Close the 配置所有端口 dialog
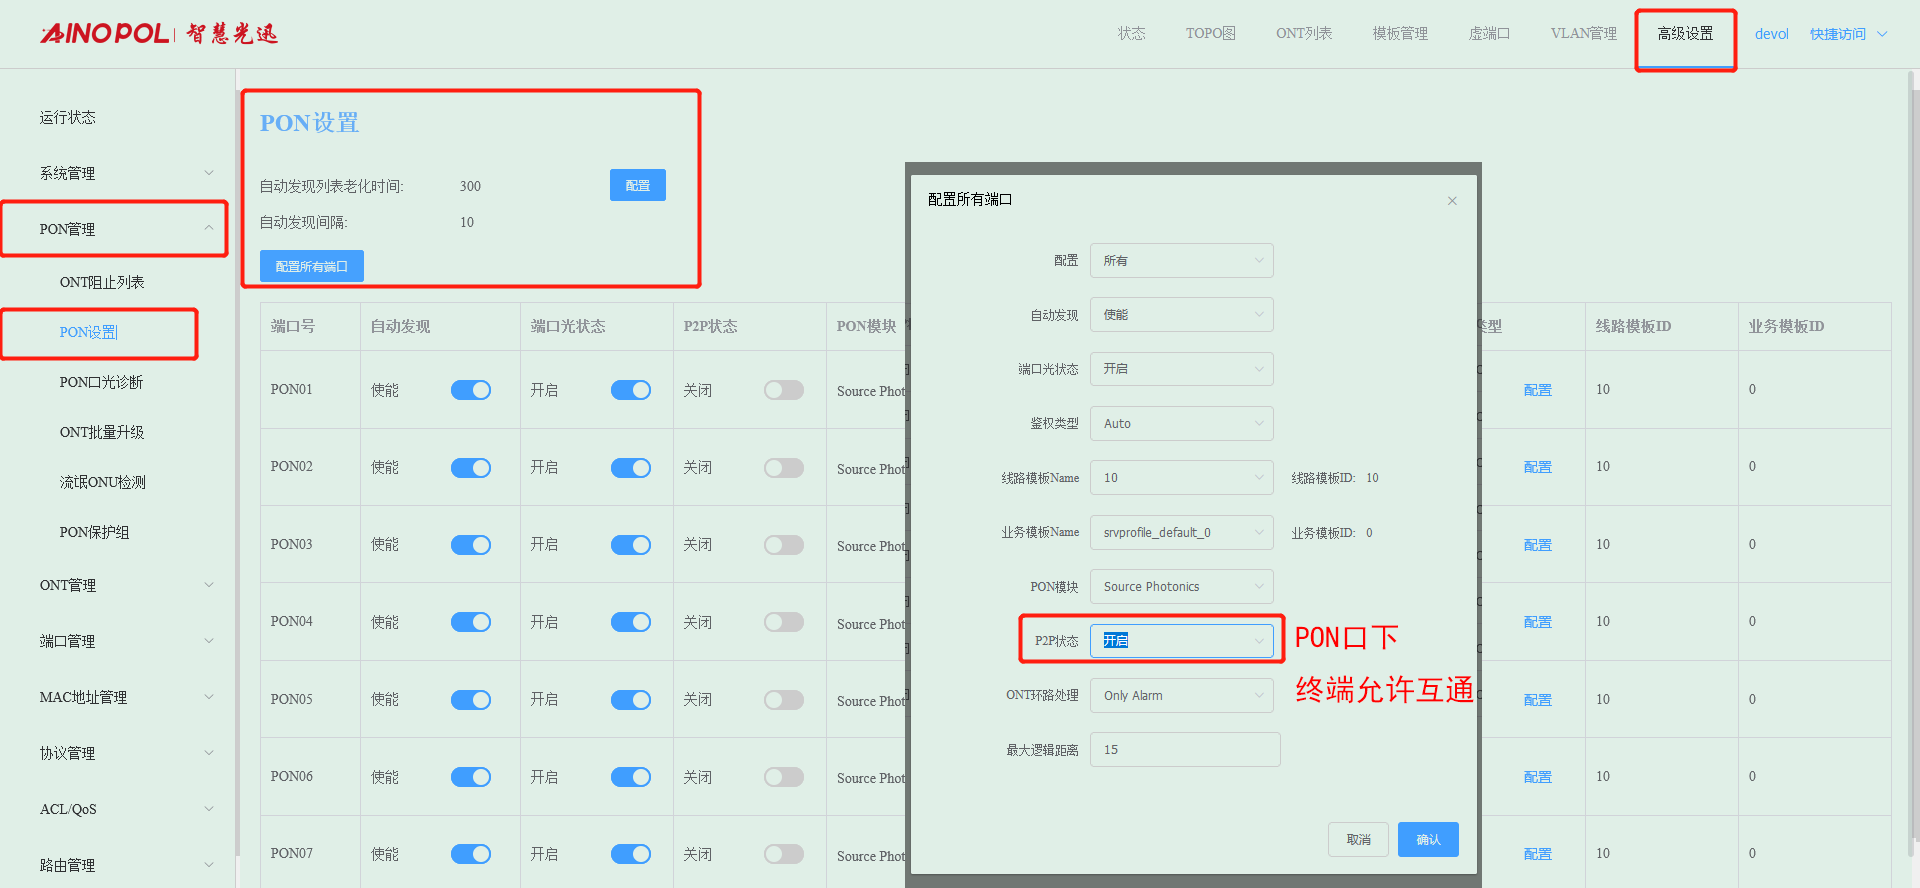 tap(1452, 201)
